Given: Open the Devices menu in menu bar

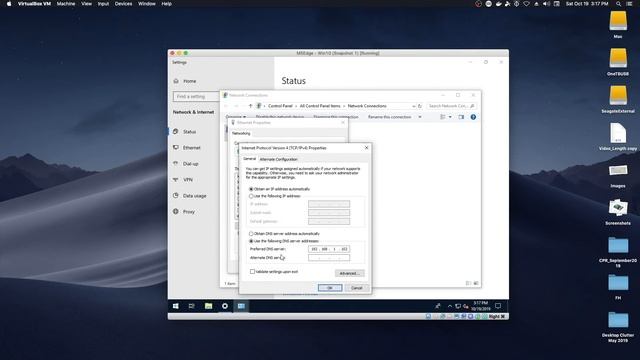Looking at the screenshot, I should (x=123, y=4).
